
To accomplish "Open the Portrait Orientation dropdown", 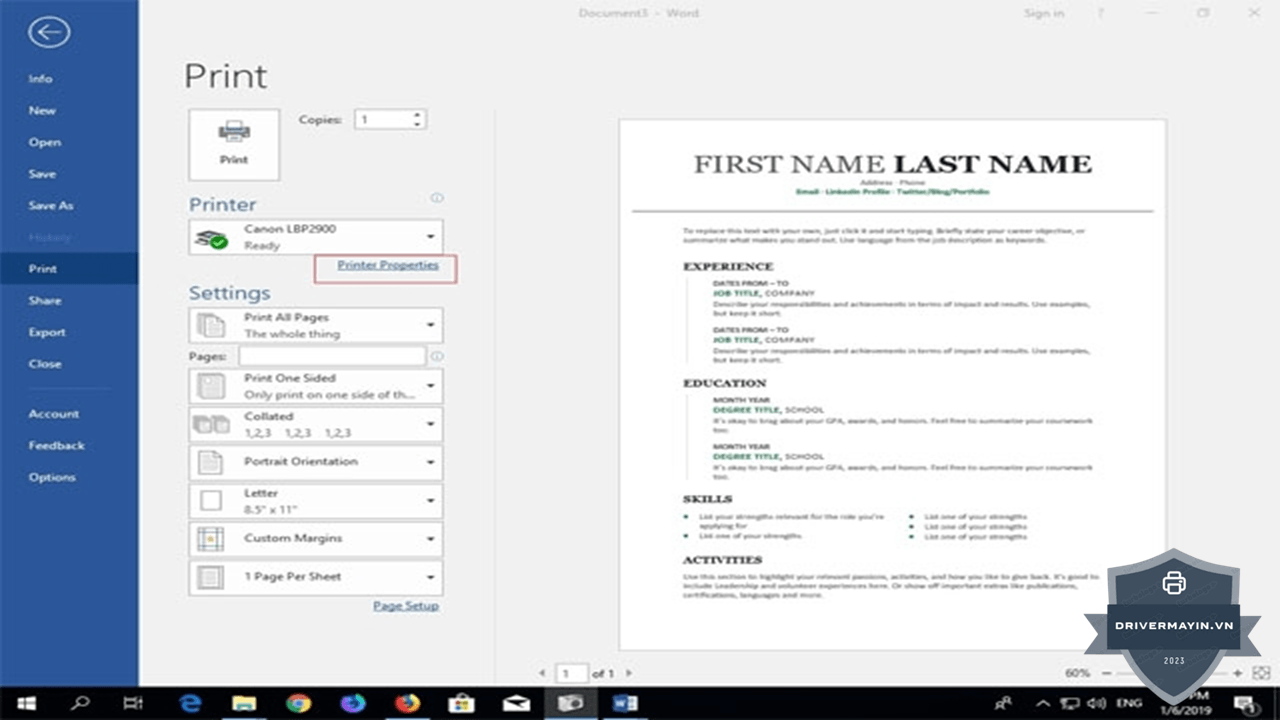I will point(316,462).
